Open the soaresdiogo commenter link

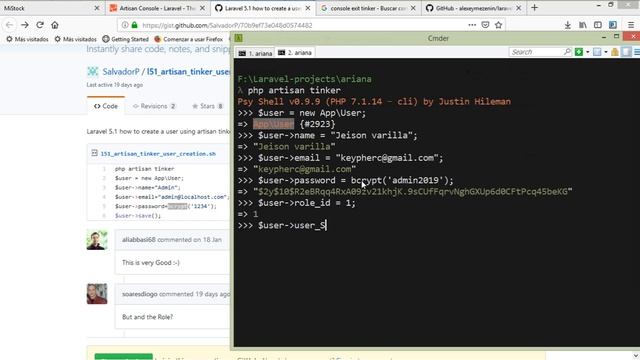pyautogui.click(x=140, y=294)
